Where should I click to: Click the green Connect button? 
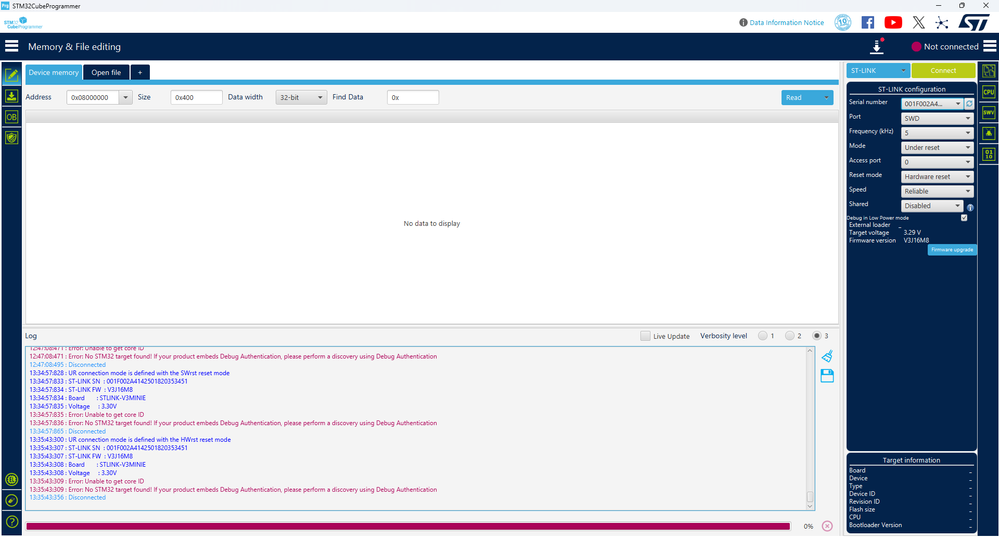click(x=943, y=71)
